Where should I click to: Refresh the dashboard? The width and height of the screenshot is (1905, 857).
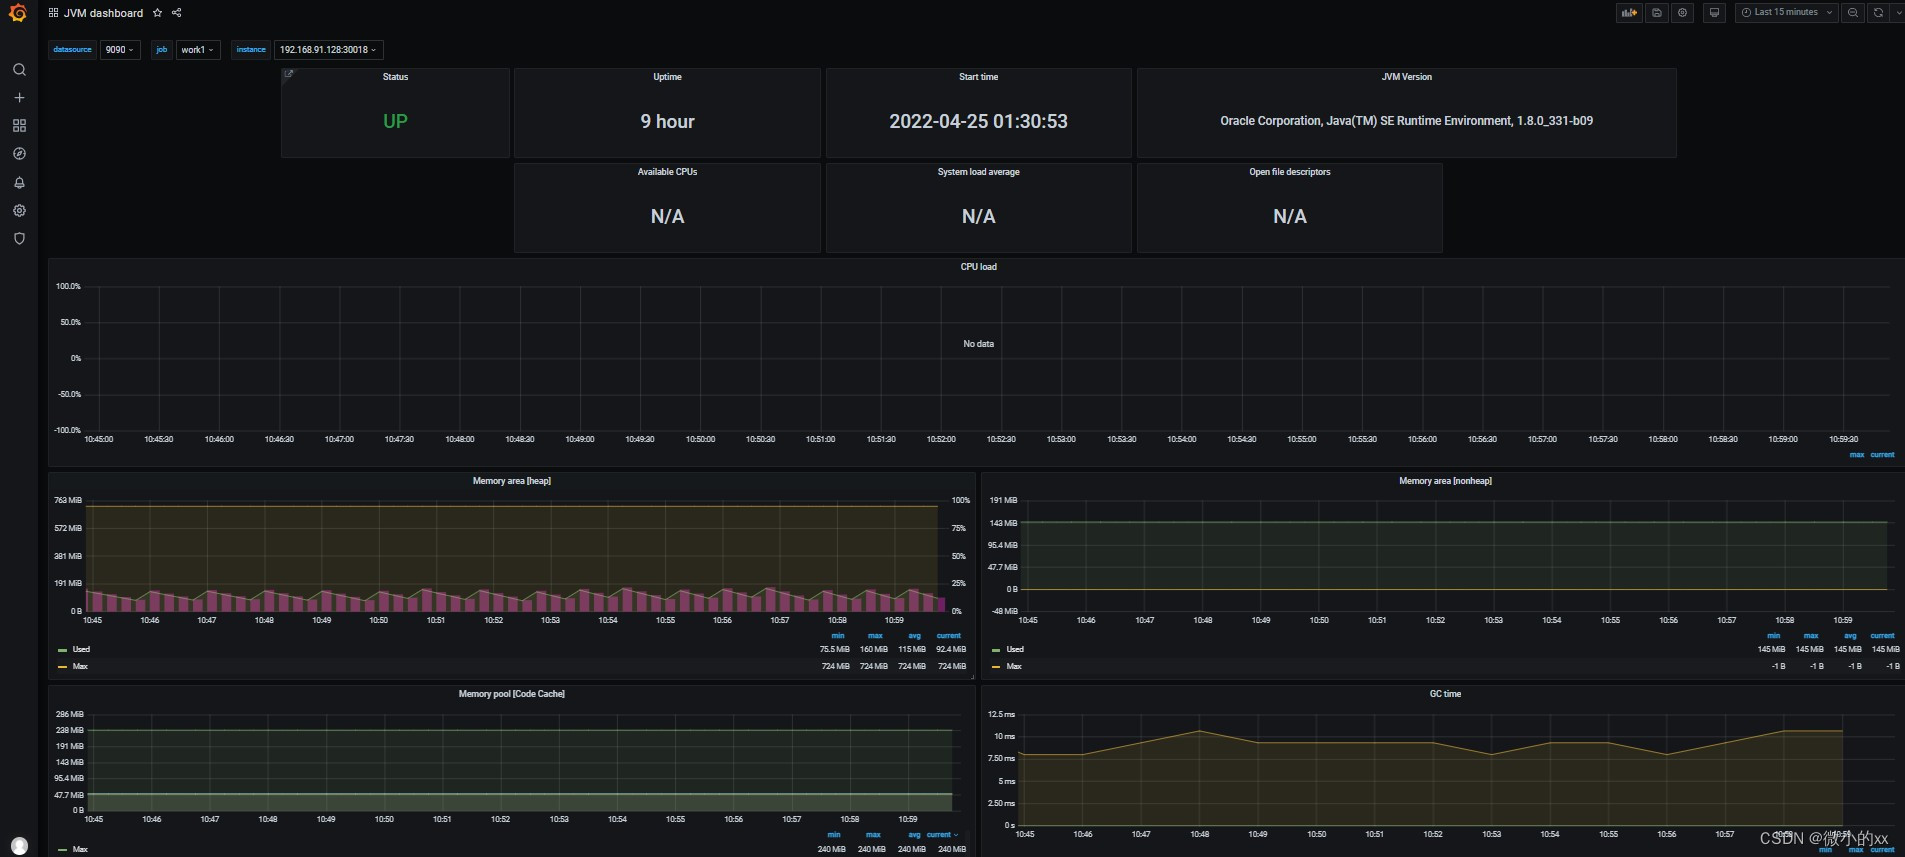click(x=1878, y=13)
